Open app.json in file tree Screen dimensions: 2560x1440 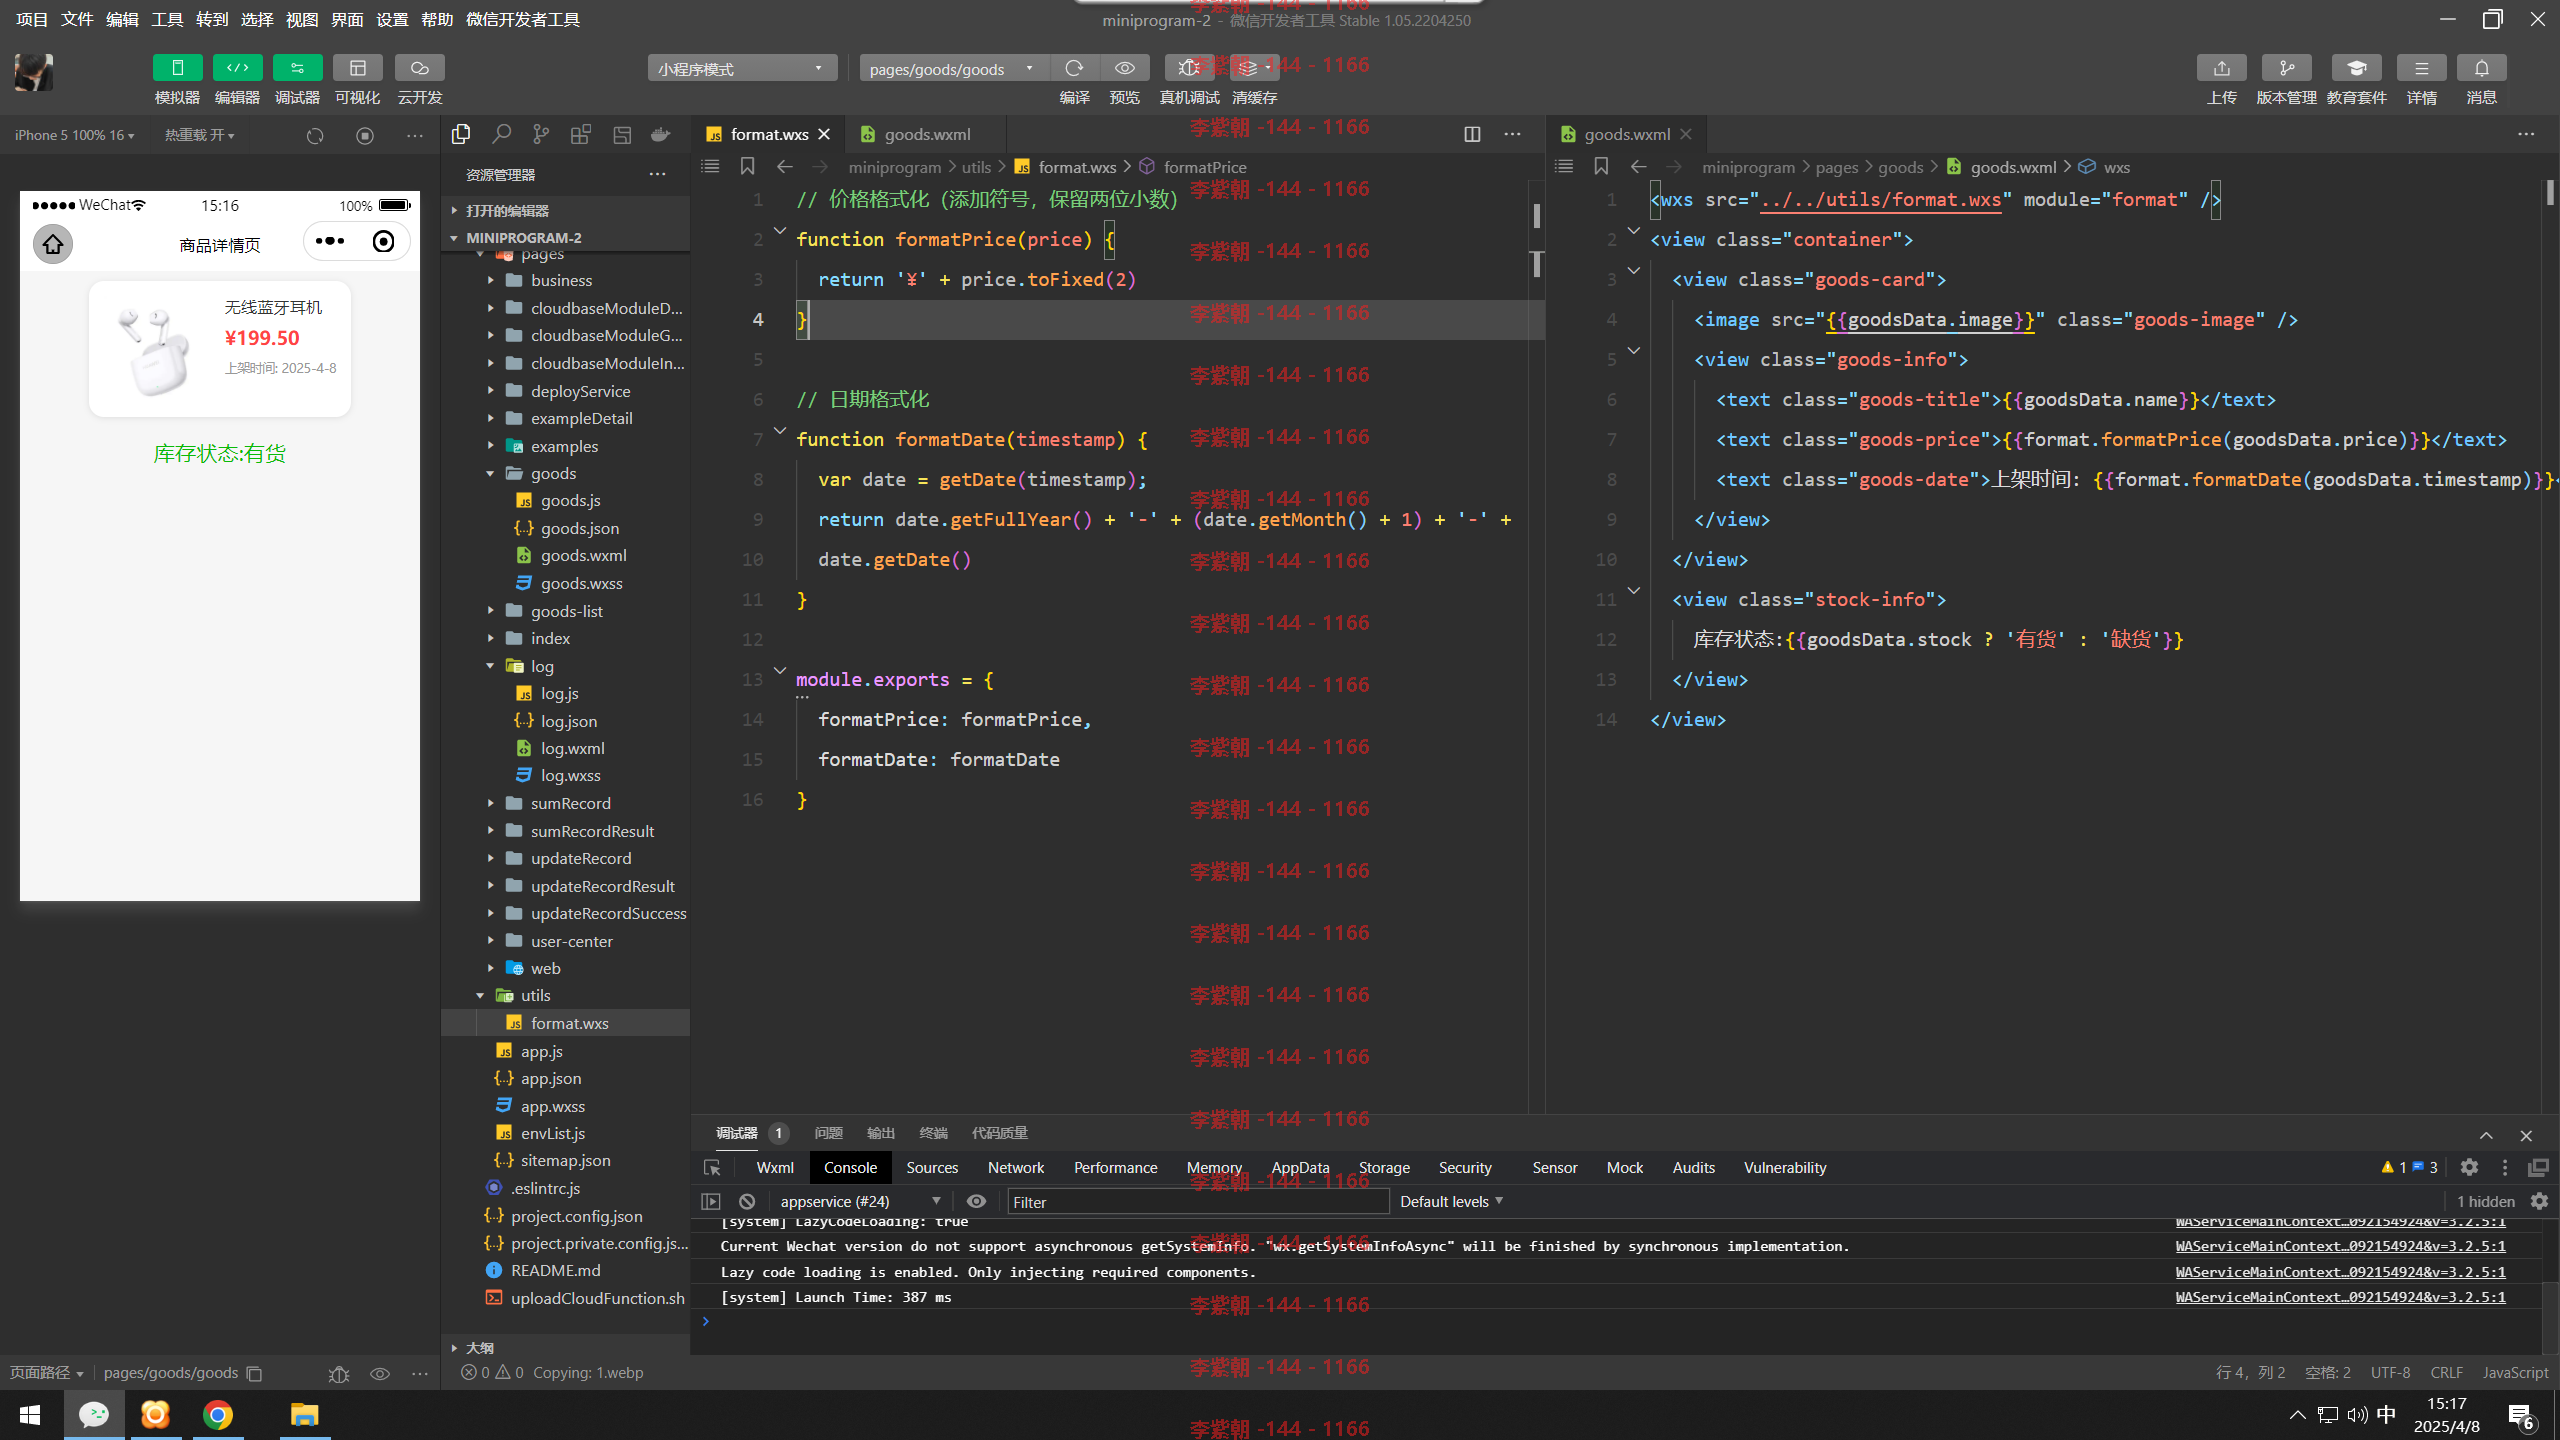550,1078
